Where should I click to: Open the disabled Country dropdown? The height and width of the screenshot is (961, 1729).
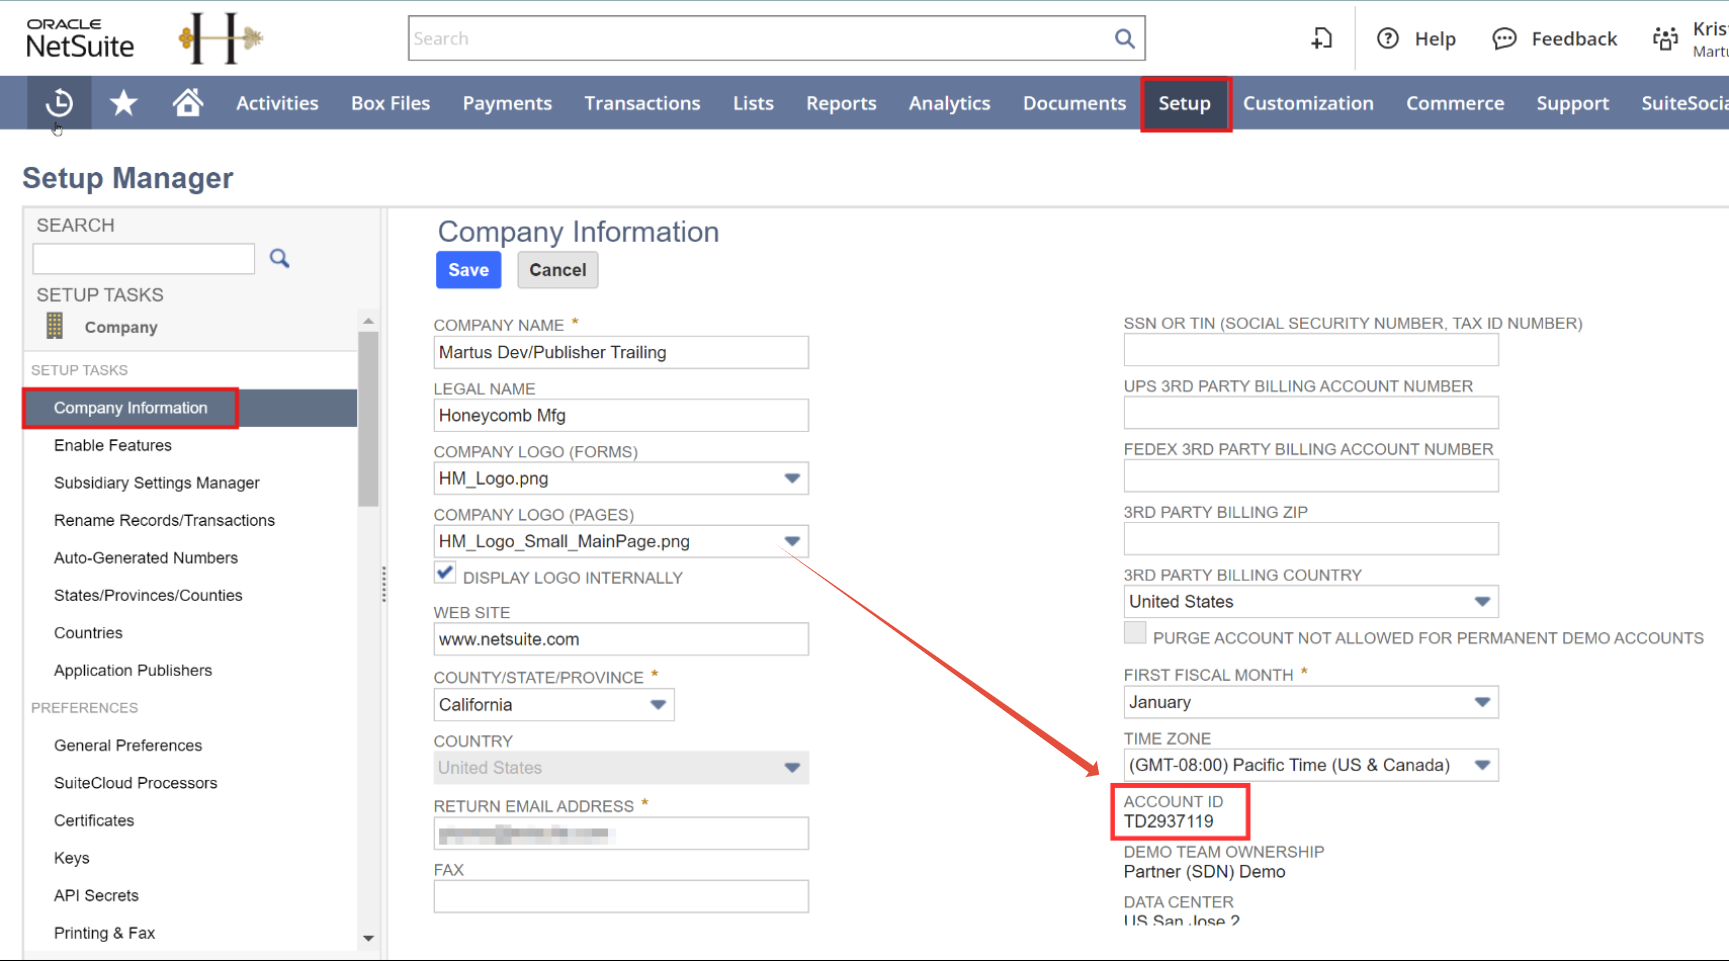click(792, 768)
